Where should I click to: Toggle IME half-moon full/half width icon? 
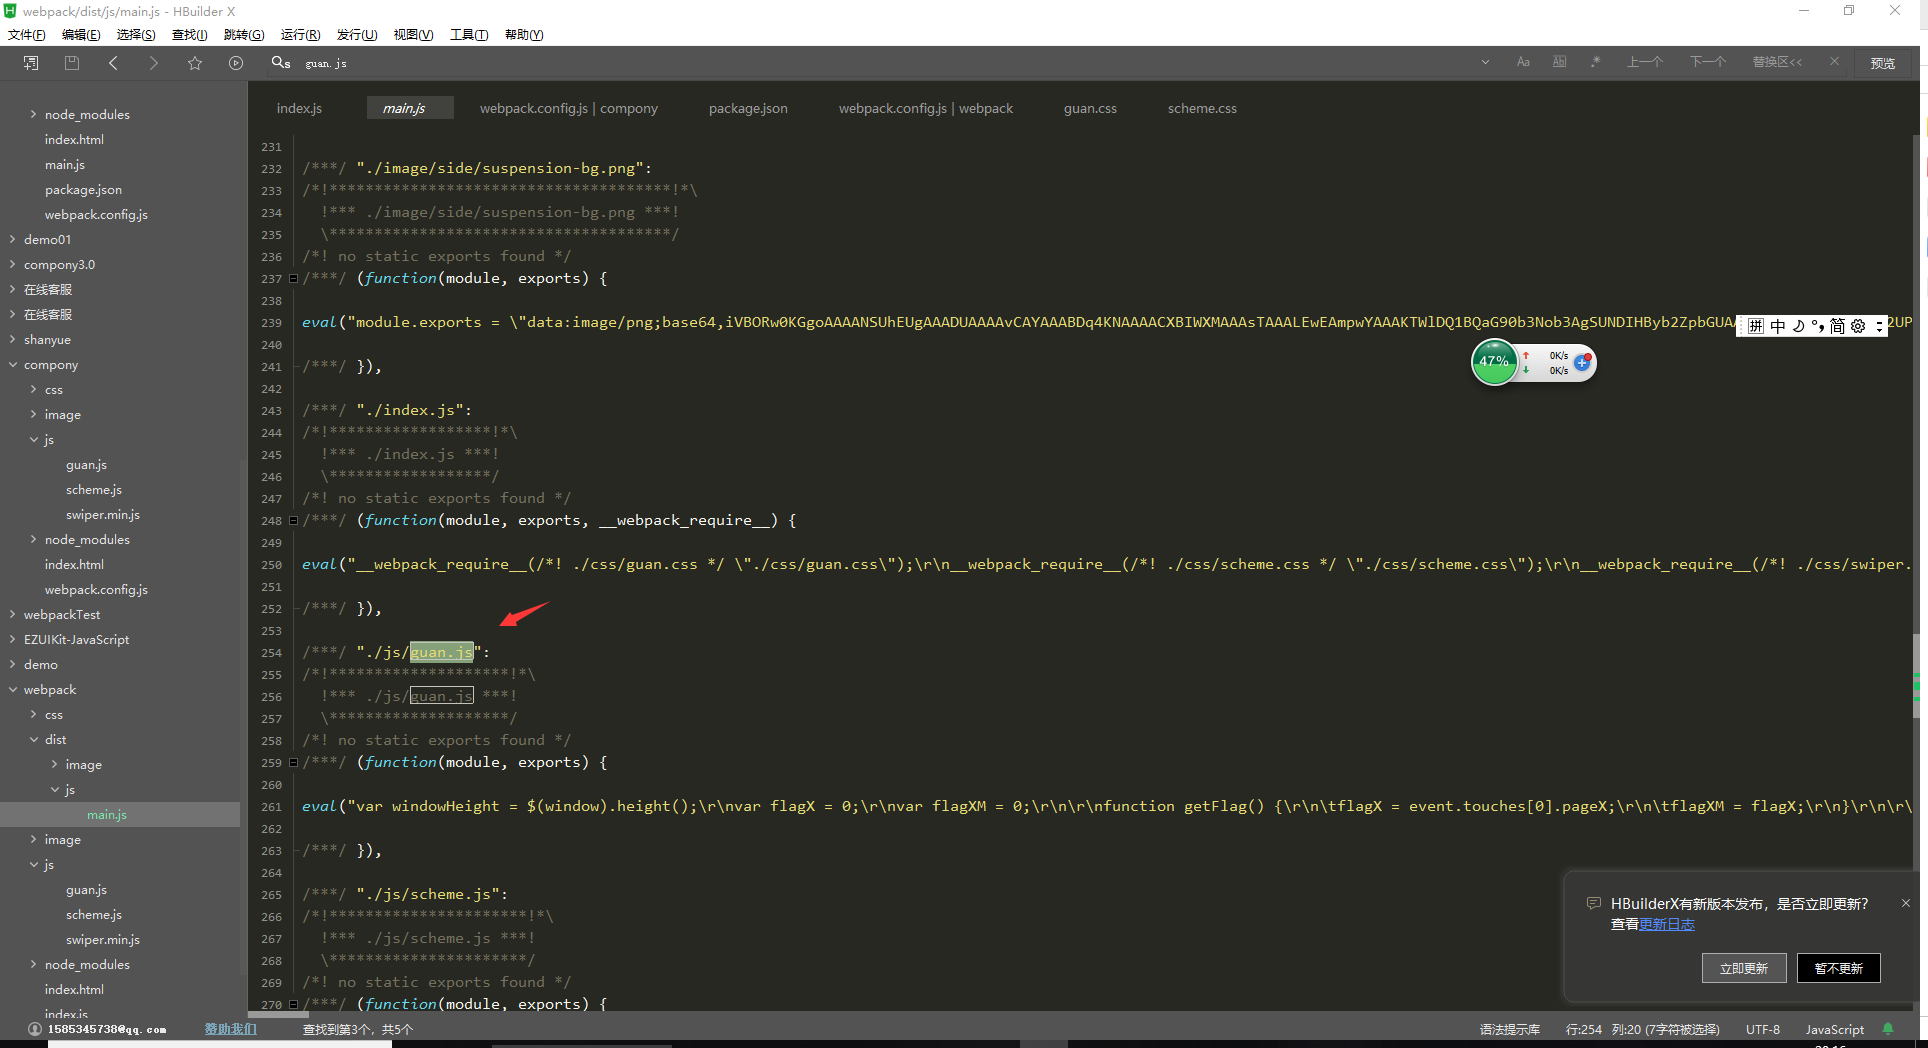pyautogui.click(x=1798, y=326)
